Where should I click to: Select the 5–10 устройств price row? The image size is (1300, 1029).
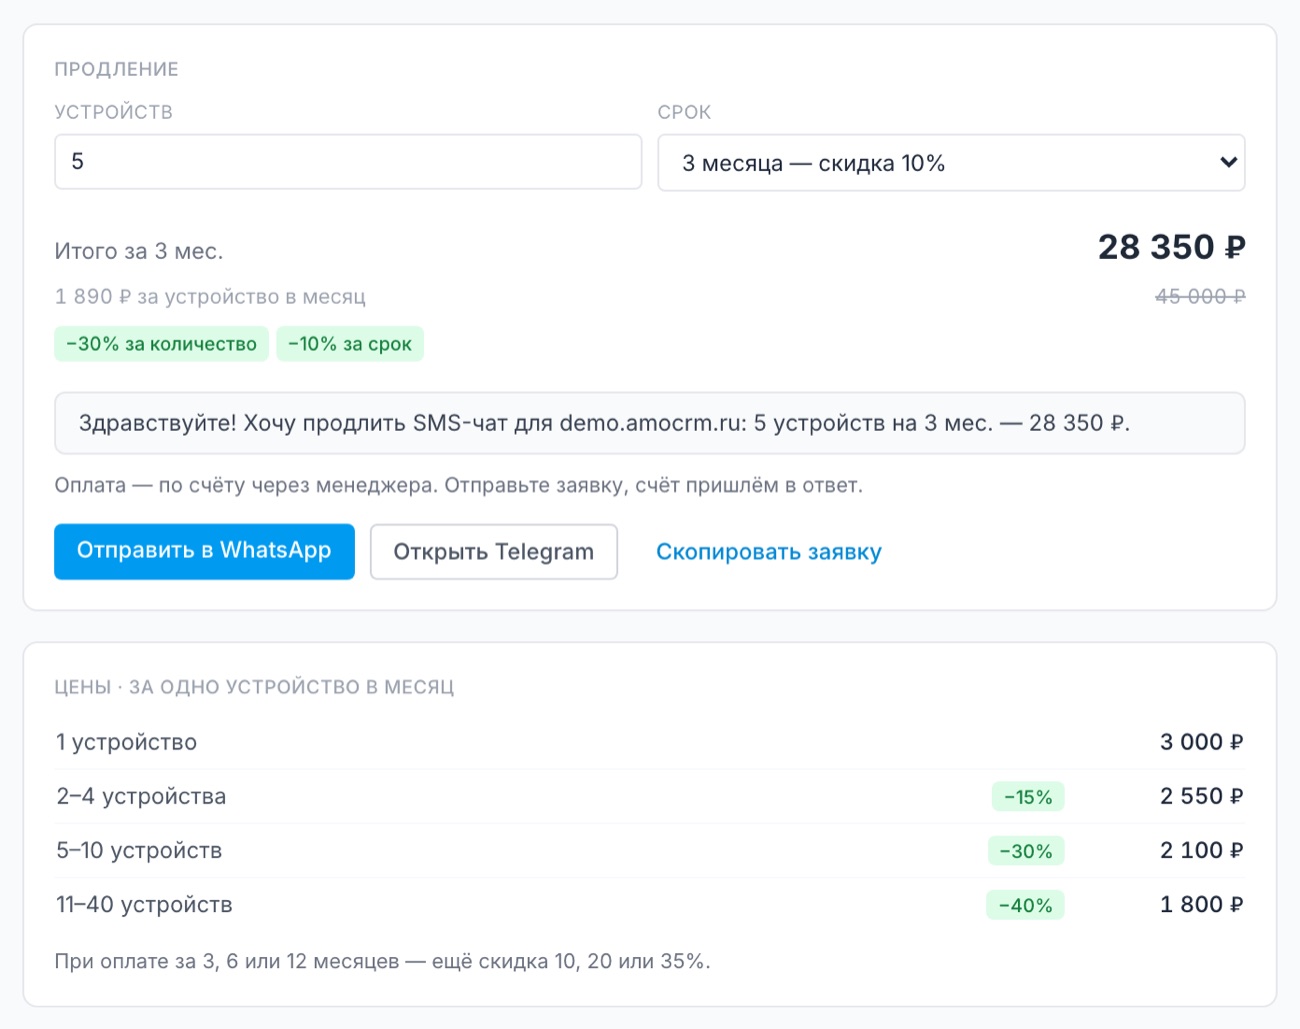(x=650, y=850)
